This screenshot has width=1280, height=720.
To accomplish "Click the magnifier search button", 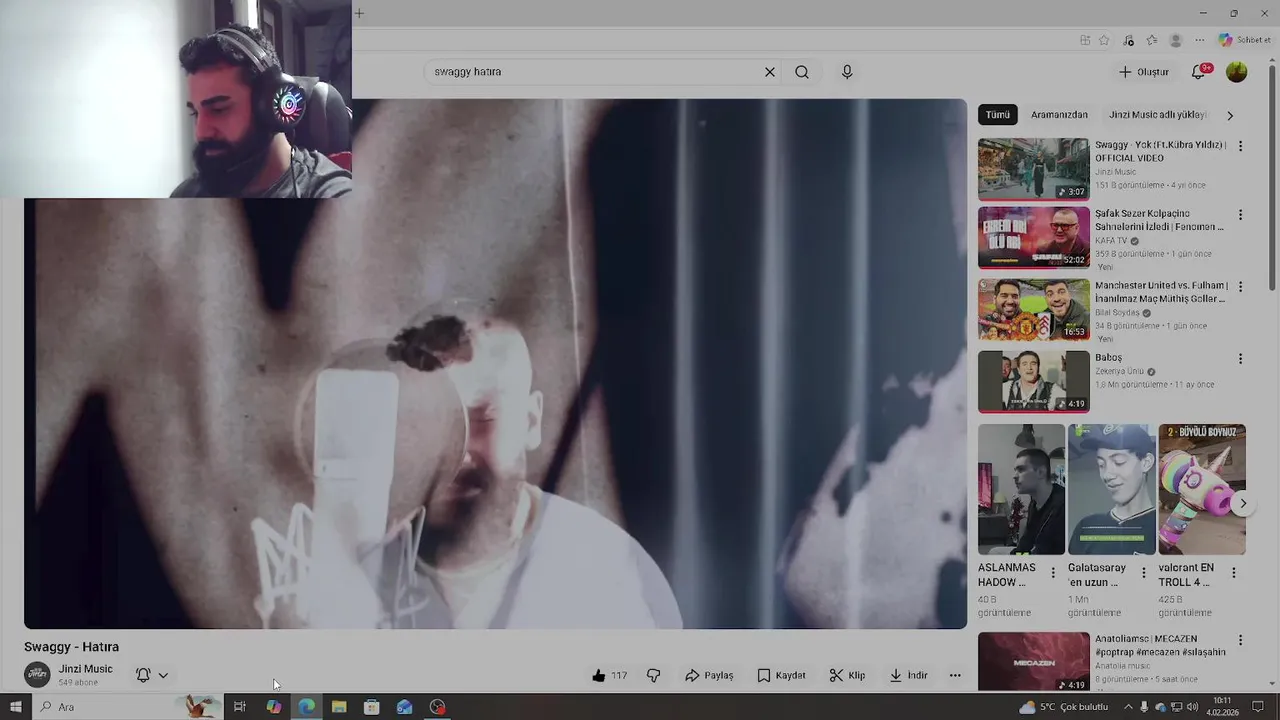I will [x=802, y=72].
